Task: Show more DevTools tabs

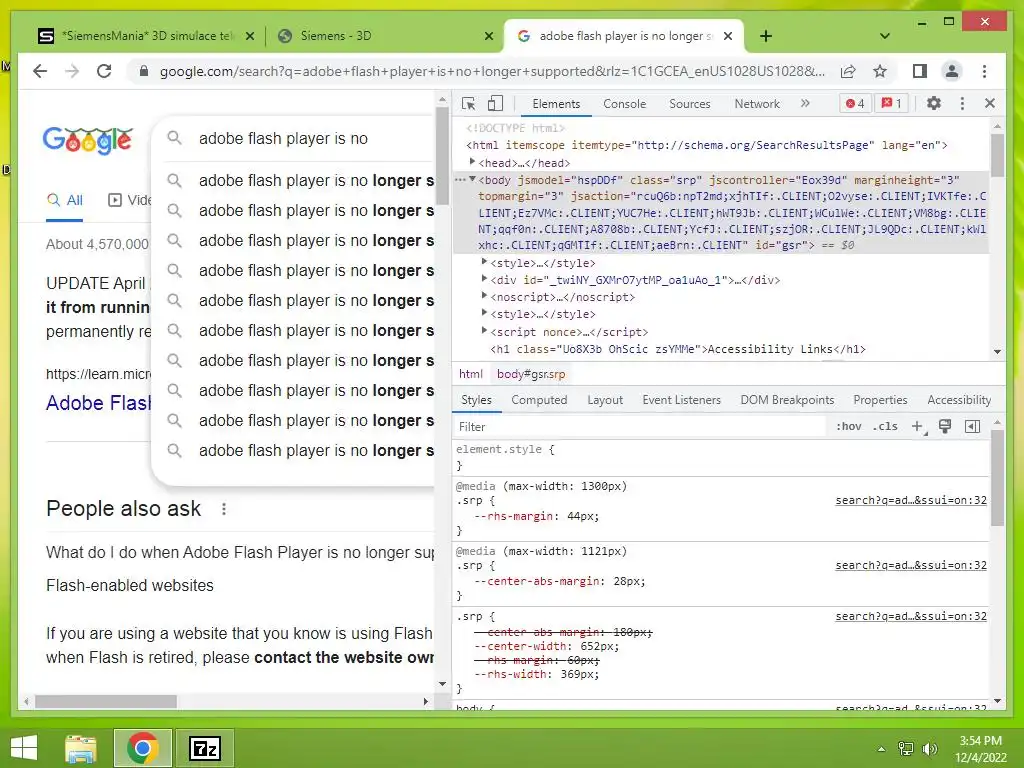Action: [805, 103]
